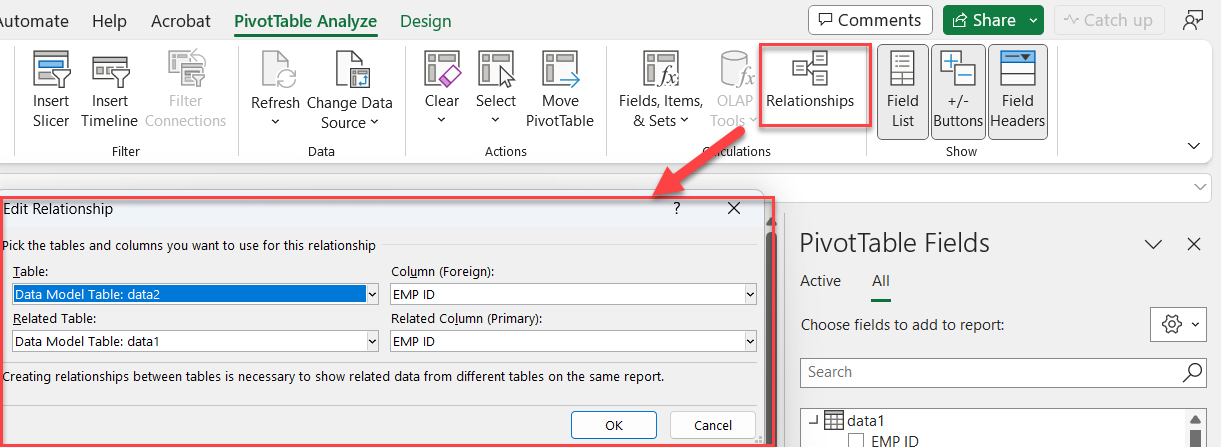Screen dimensions: 1221x447
Task: Click the Clear PivotTable icon
Action: click(x=441, y=69)
